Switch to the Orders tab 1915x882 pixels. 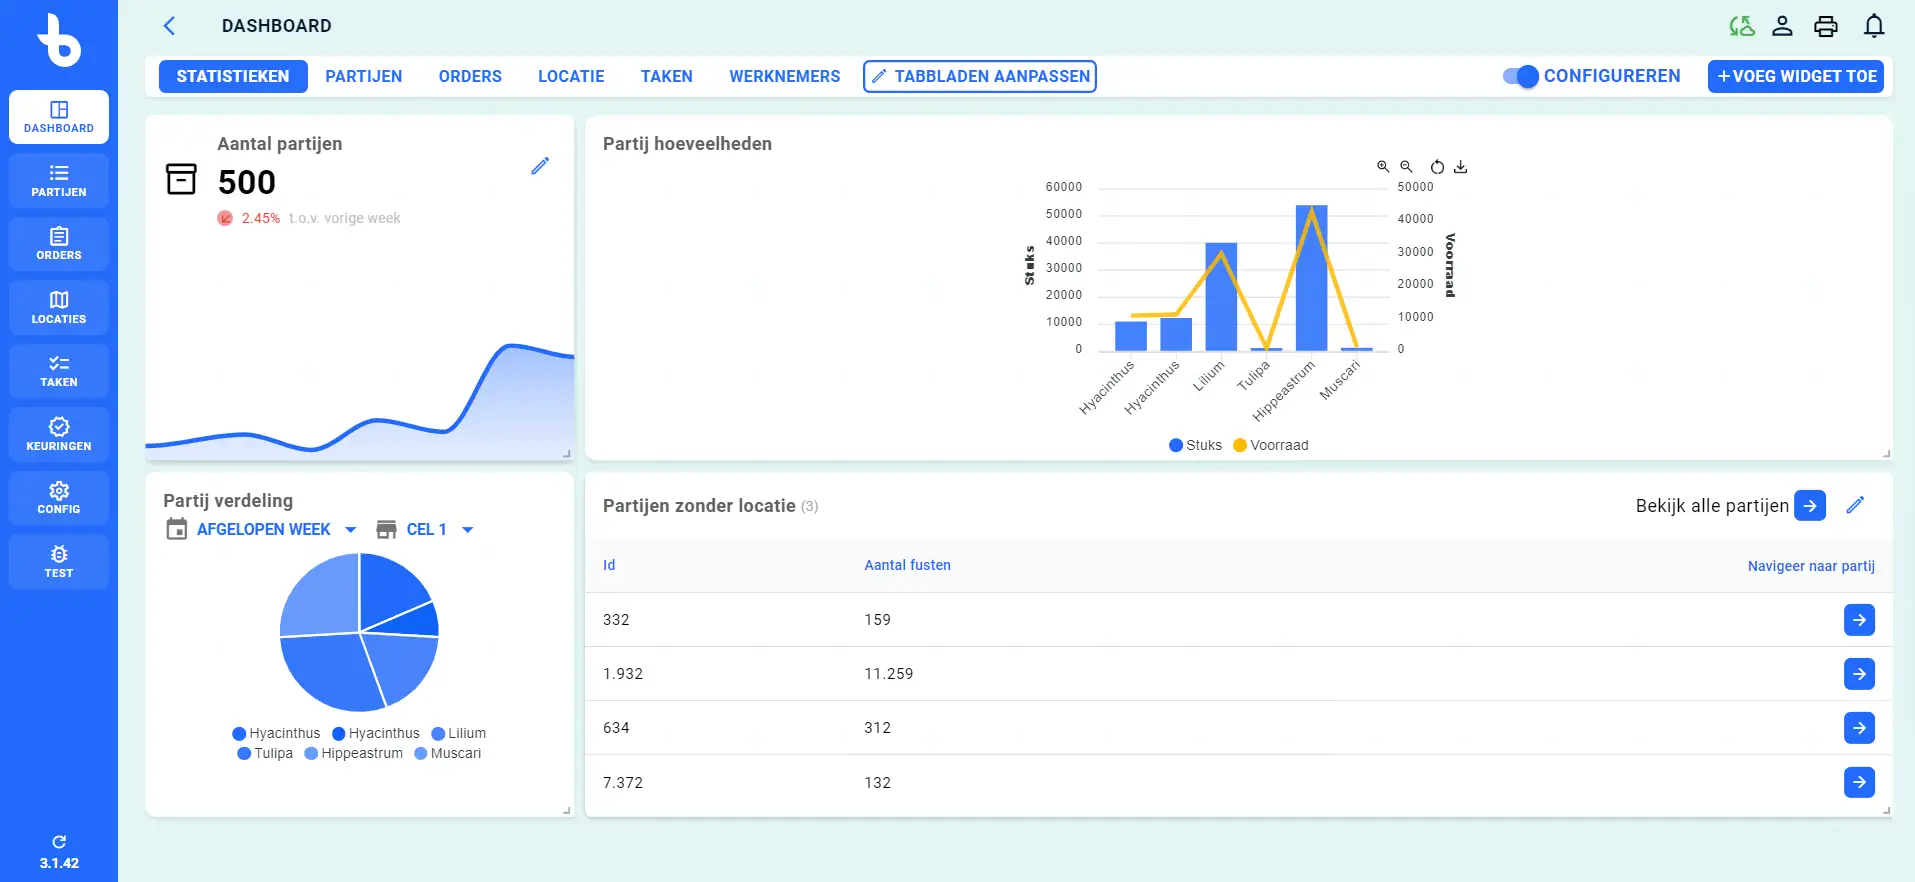(470, 76)
